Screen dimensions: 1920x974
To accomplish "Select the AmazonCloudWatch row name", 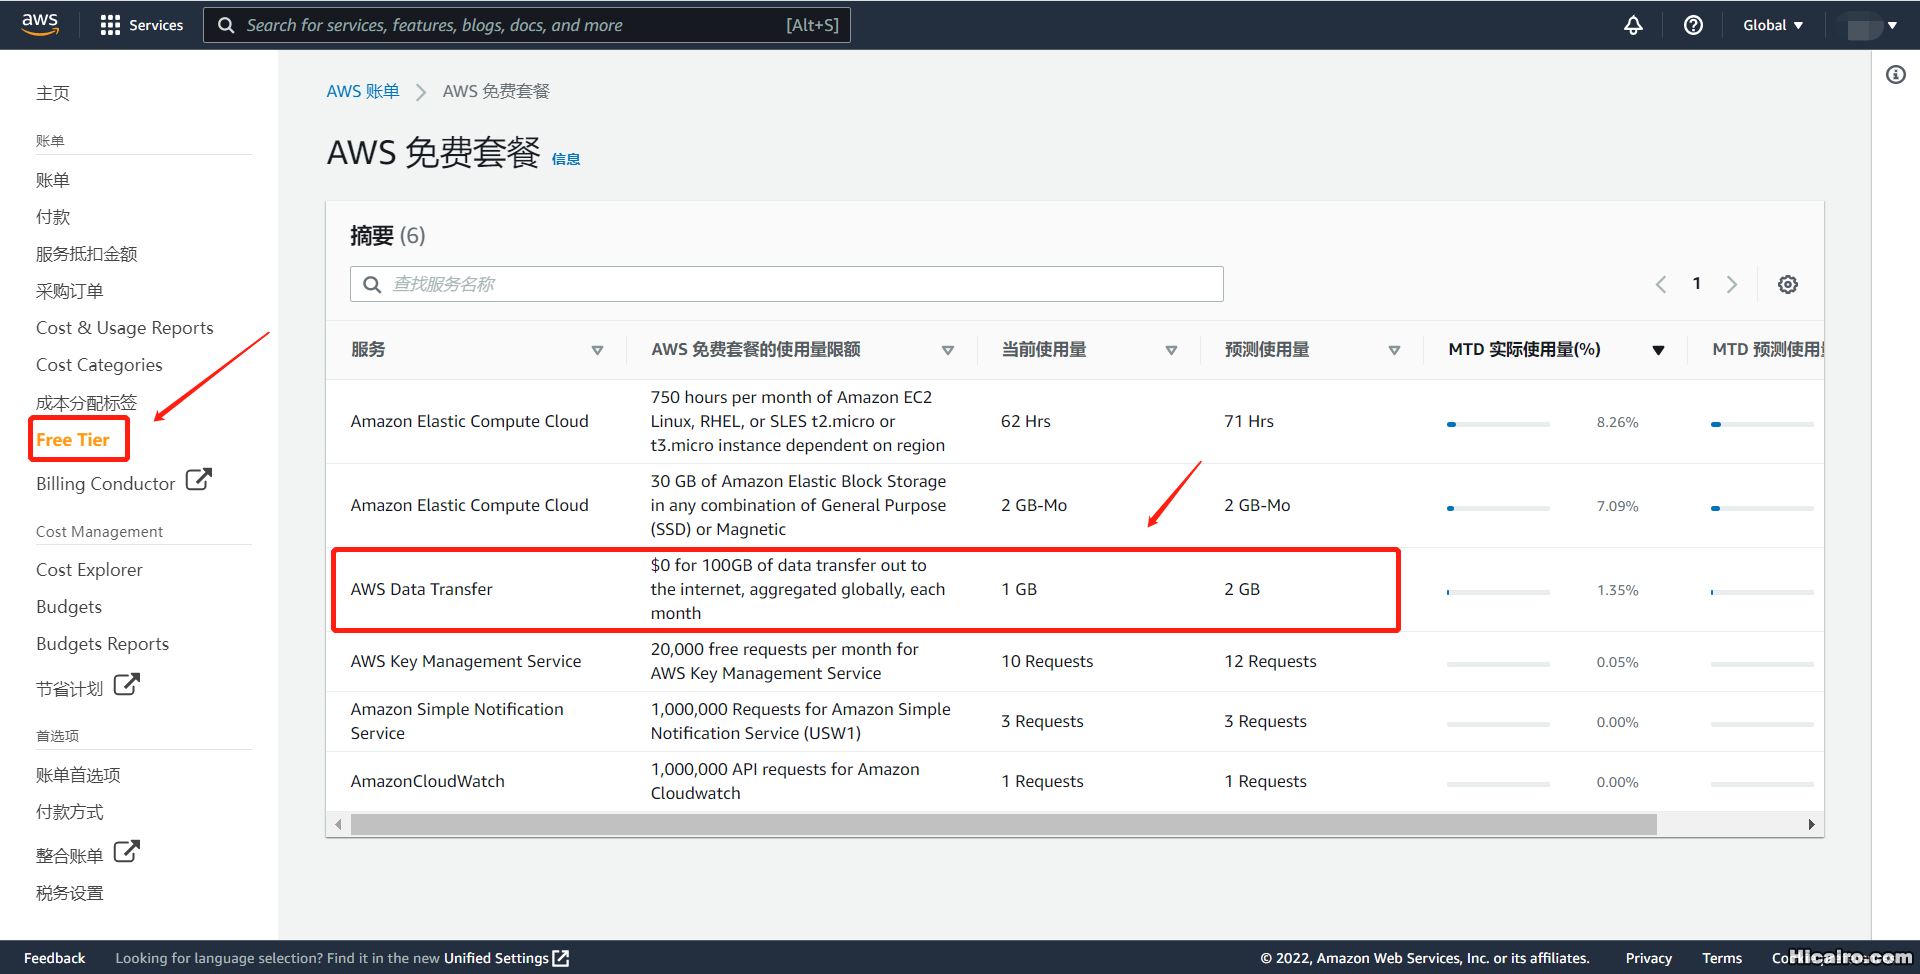I will [428, 781].
